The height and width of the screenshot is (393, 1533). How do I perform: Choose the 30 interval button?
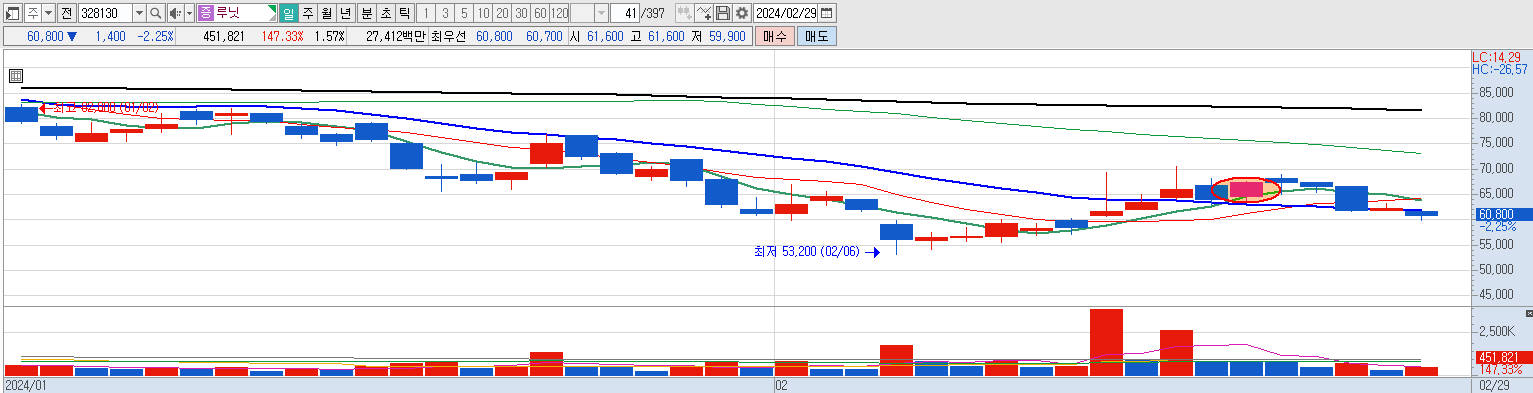(x=521, y=13)
